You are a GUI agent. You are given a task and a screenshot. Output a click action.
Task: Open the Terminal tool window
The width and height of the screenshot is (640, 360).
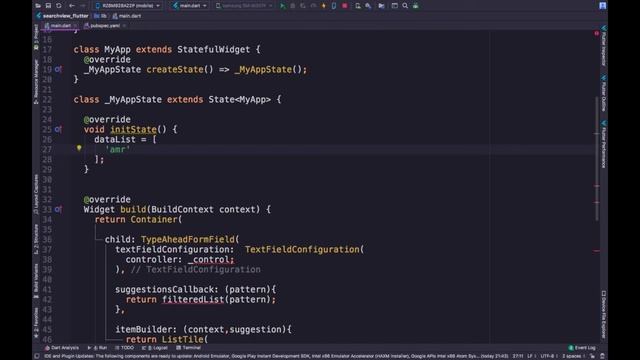tap(188, 348)
